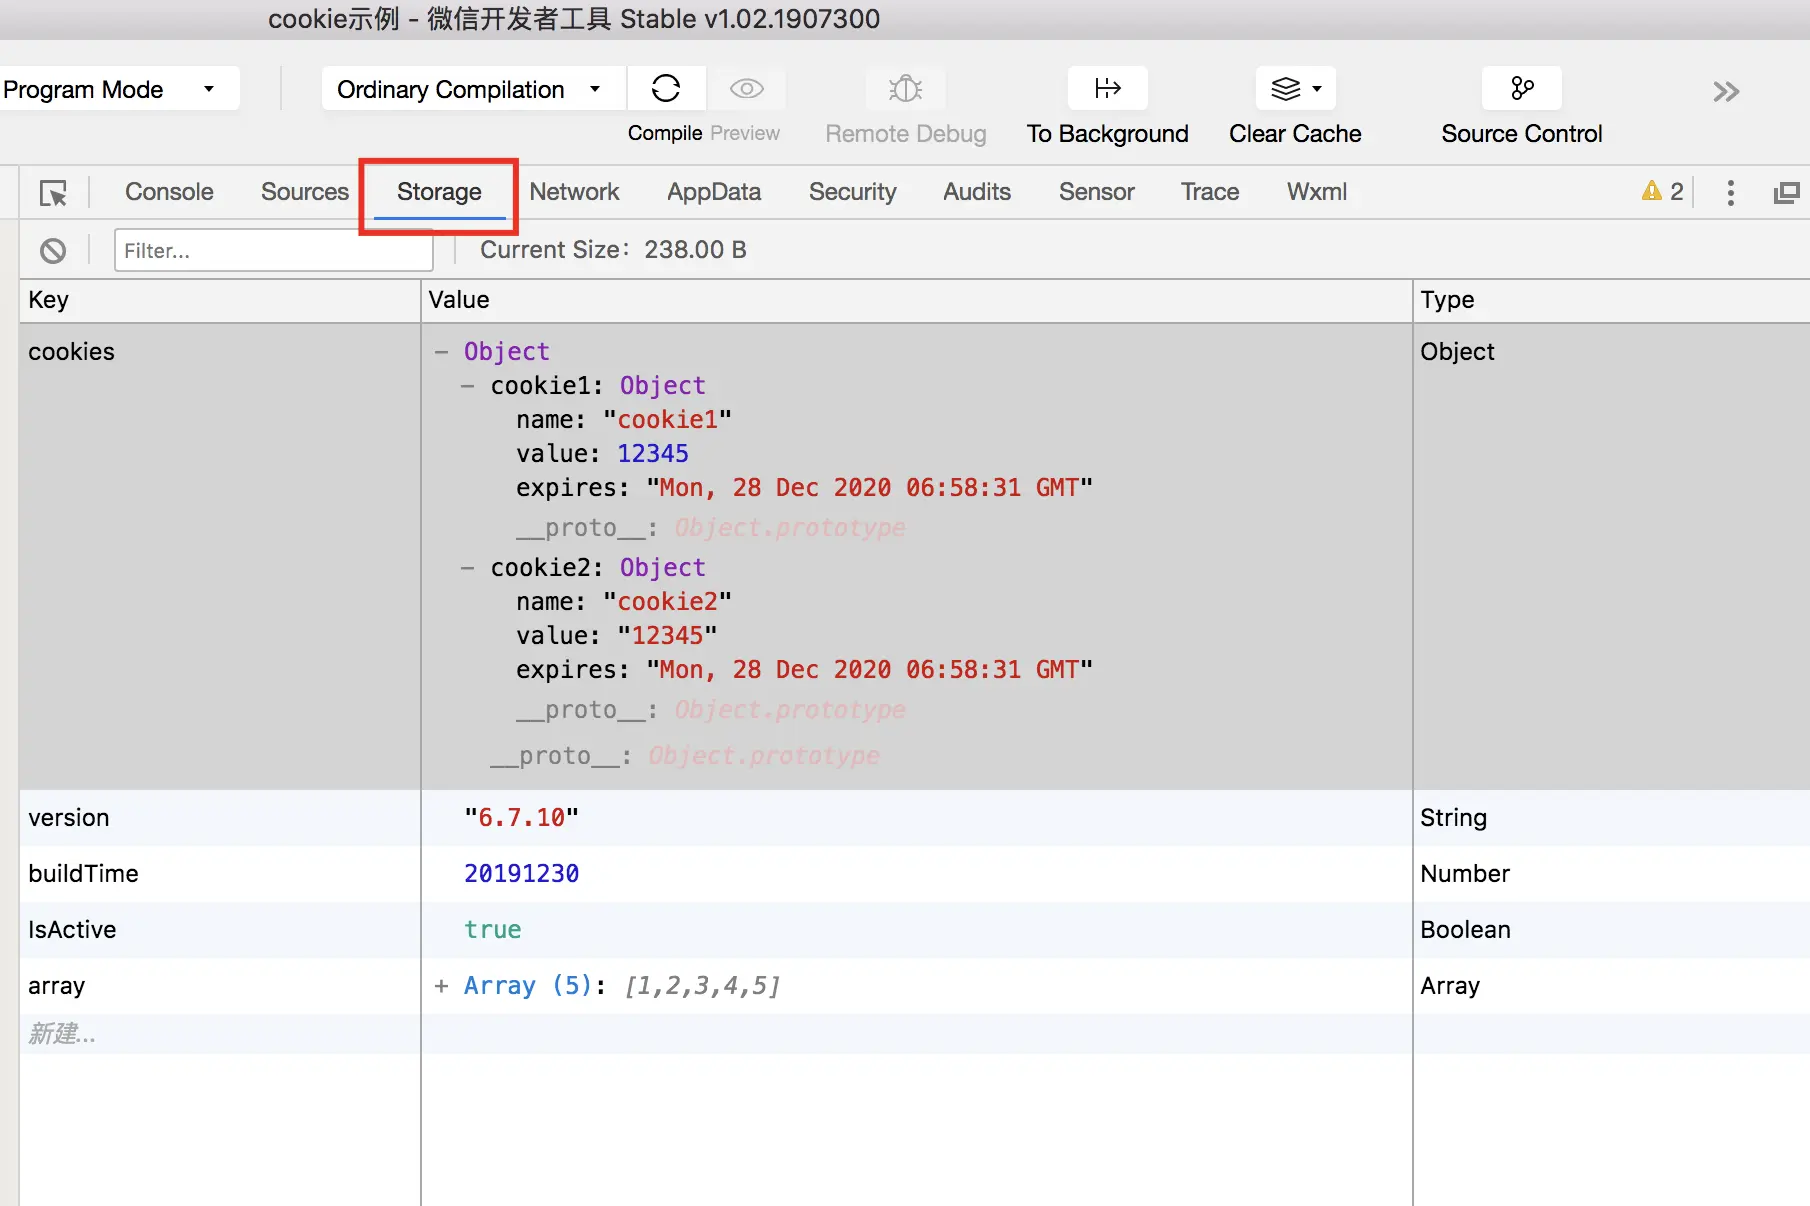1810x1206 pixels.
Task: Click the cookie2 value "12345" string
Action: pos(667,636)
